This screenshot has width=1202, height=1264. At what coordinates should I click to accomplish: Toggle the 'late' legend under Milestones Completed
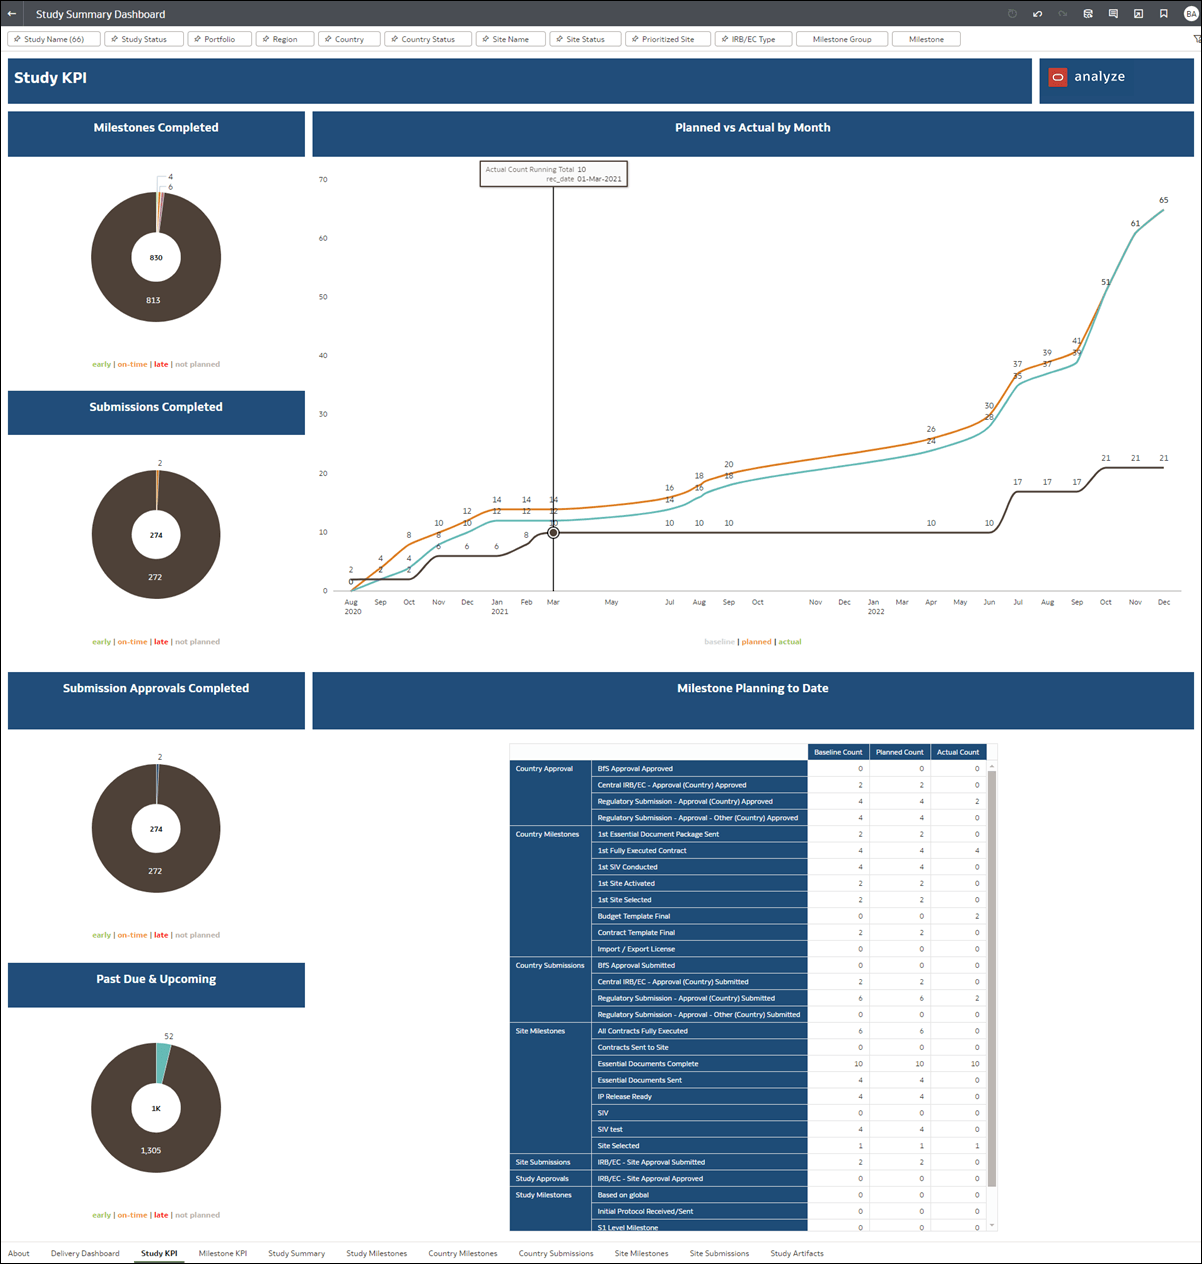(161, 364)
